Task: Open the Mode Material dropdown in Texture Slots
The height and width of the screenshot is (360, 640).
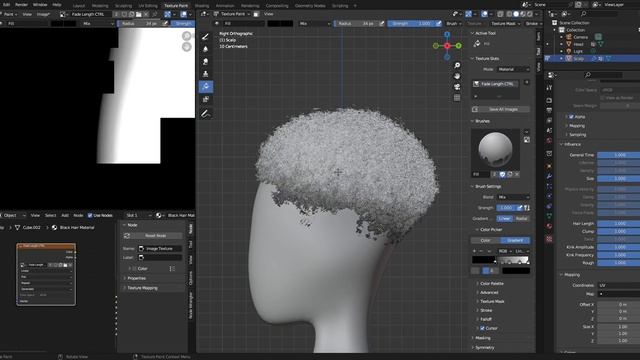Action: (x=513, y=69)
